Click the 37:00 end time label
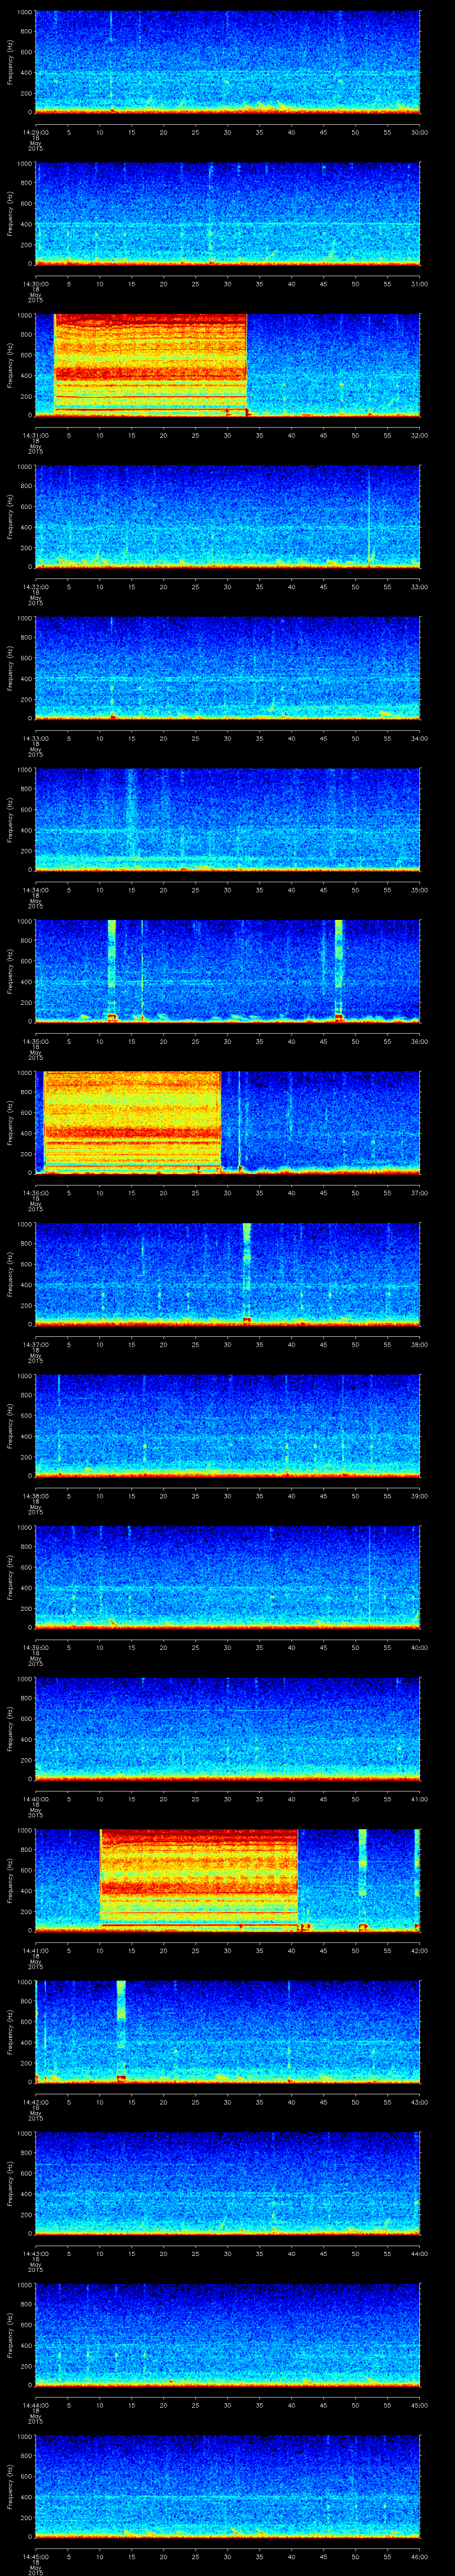Viewport: 455px width, 2576px height. coord(420,1193)
